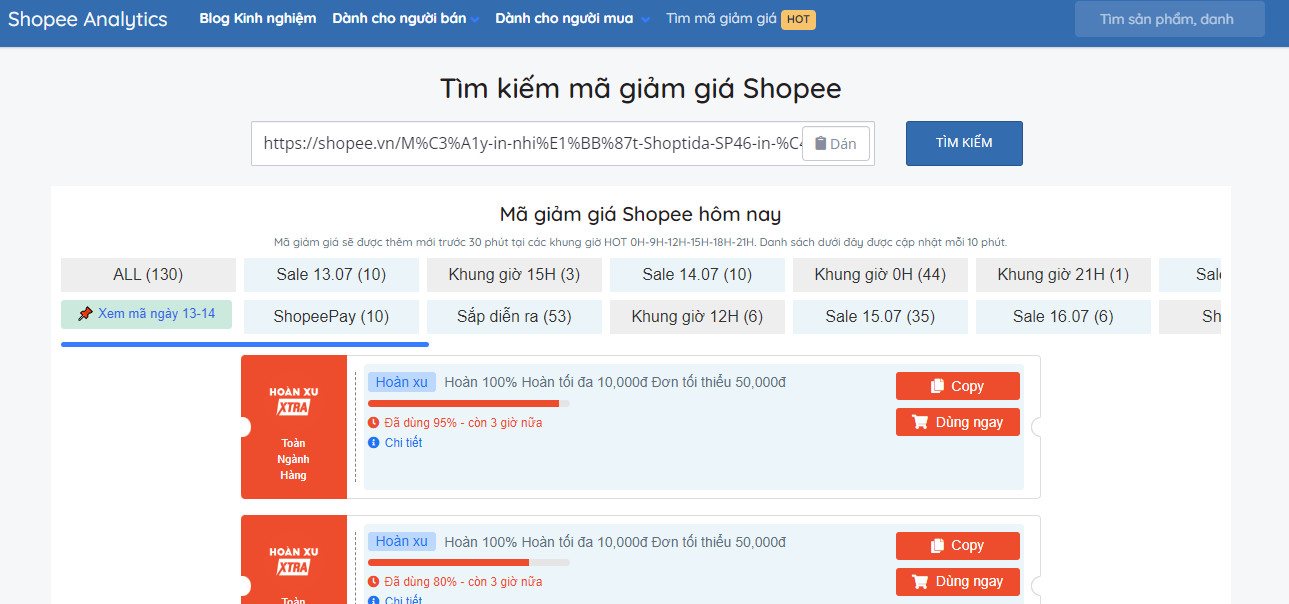1289x604 pixels.
Task: Copy the first Hoàn xu voucher code
Action: 957,386
